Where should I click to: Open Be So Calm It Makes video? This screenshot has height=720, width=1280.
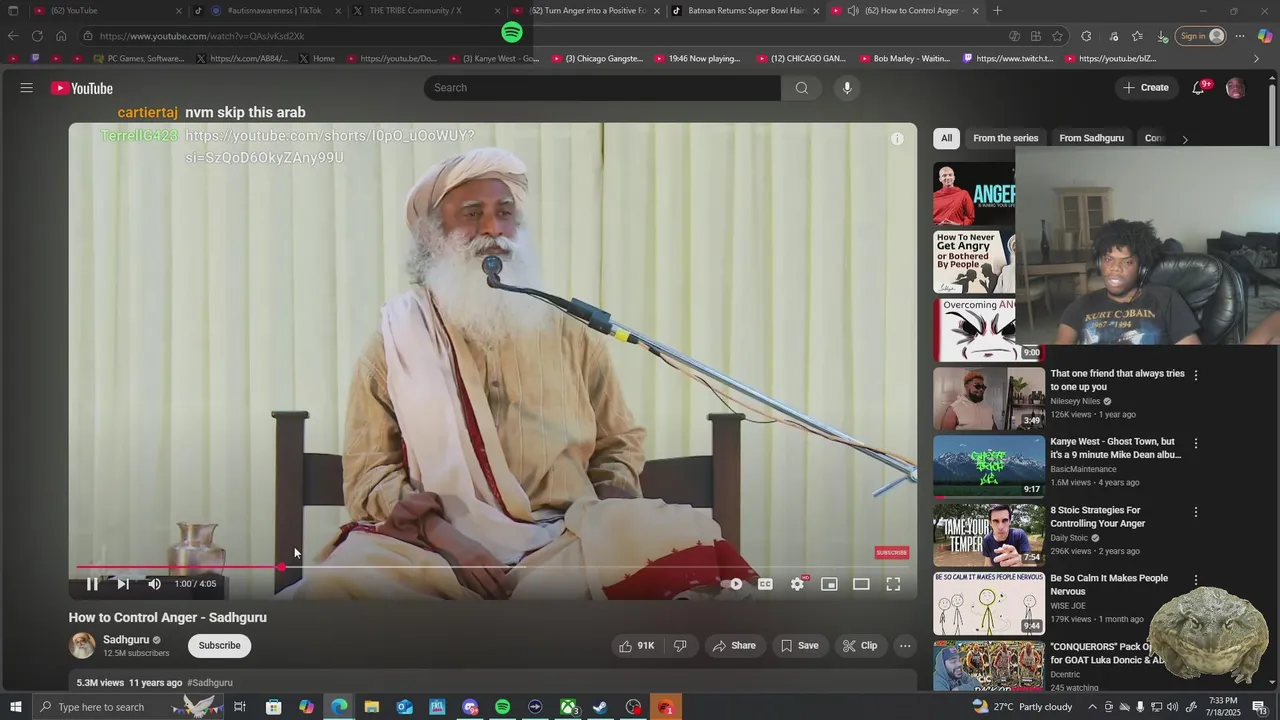coord(1109,585)
